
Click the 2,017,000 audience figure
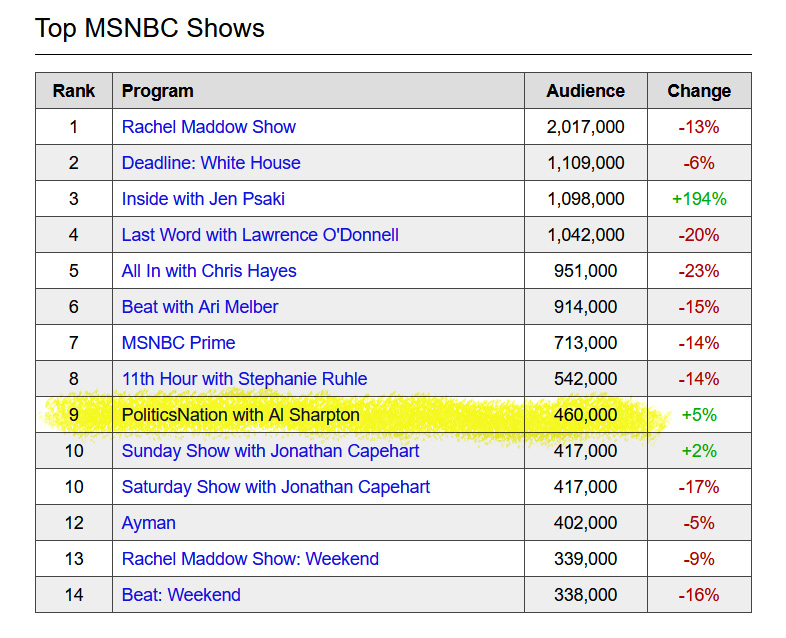(585, 127)
